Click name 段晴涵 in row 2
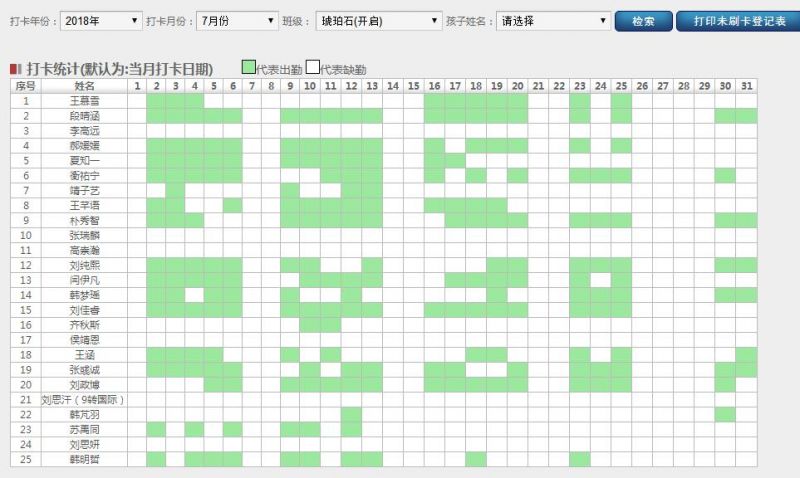 point(84,116)
